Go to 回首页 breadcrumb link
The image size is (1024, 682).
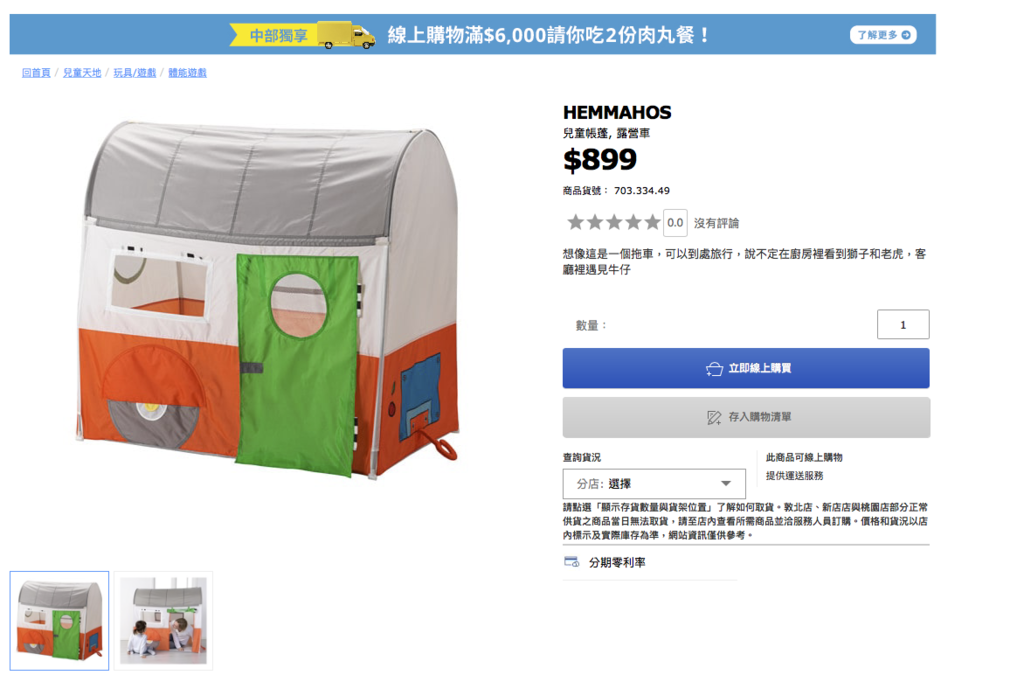[36, 73]
